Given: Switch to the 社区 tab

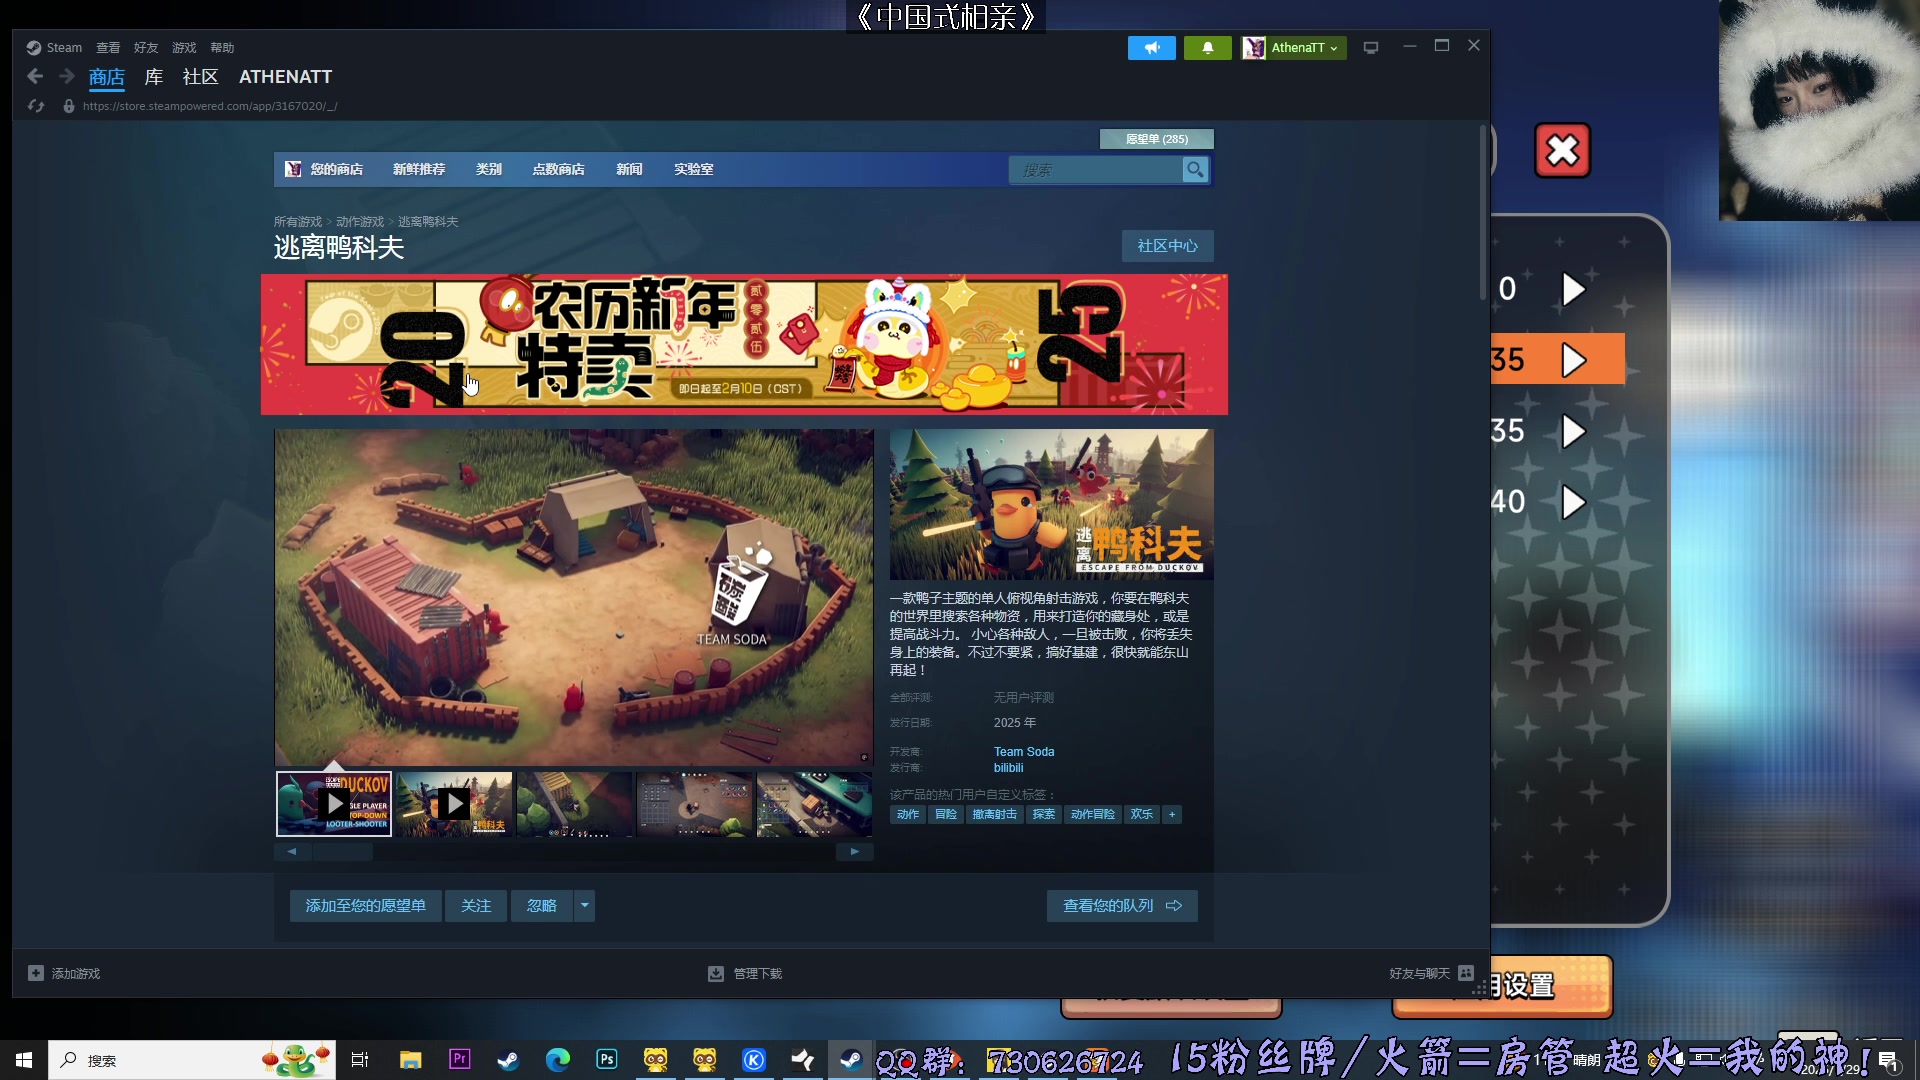Looking at the screenshot, I should [x=200, y=77].
